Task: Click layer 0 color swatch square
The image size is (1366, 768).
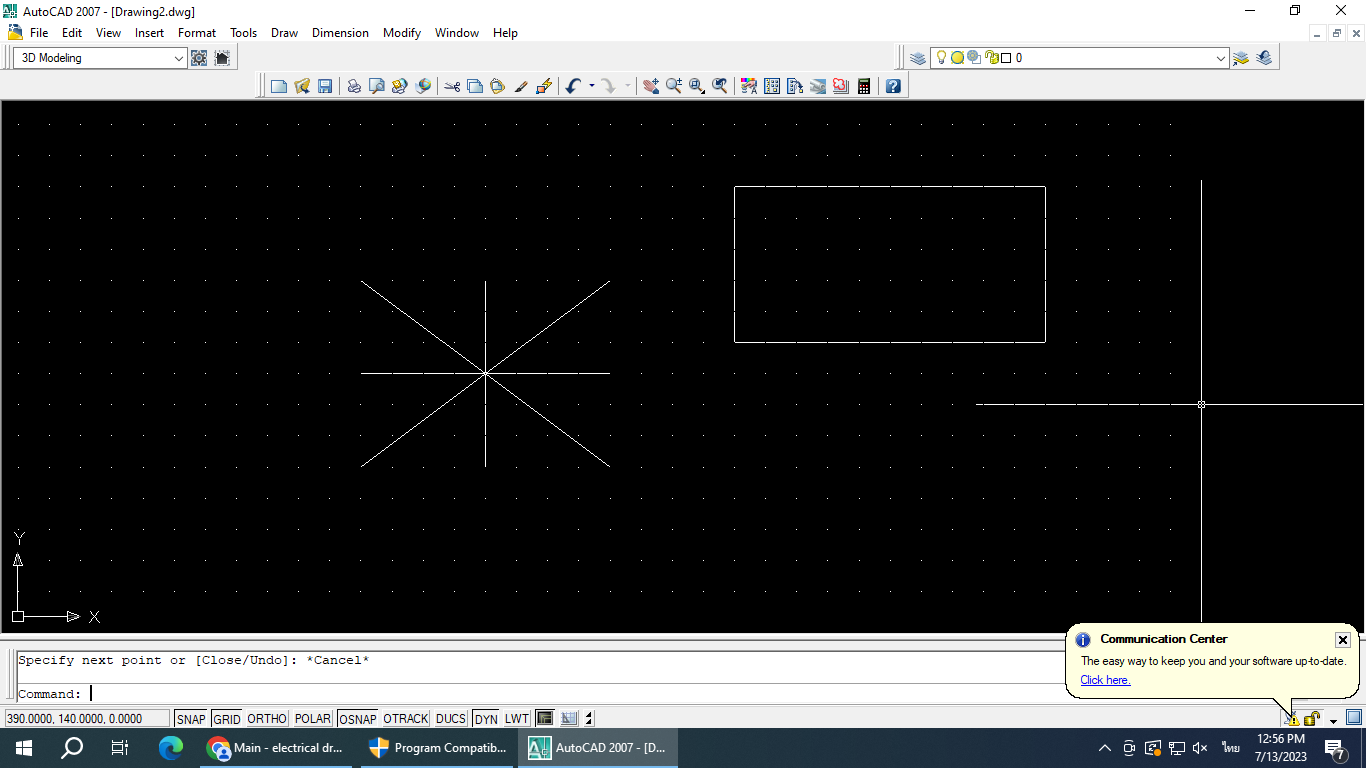Action: 1006,58
